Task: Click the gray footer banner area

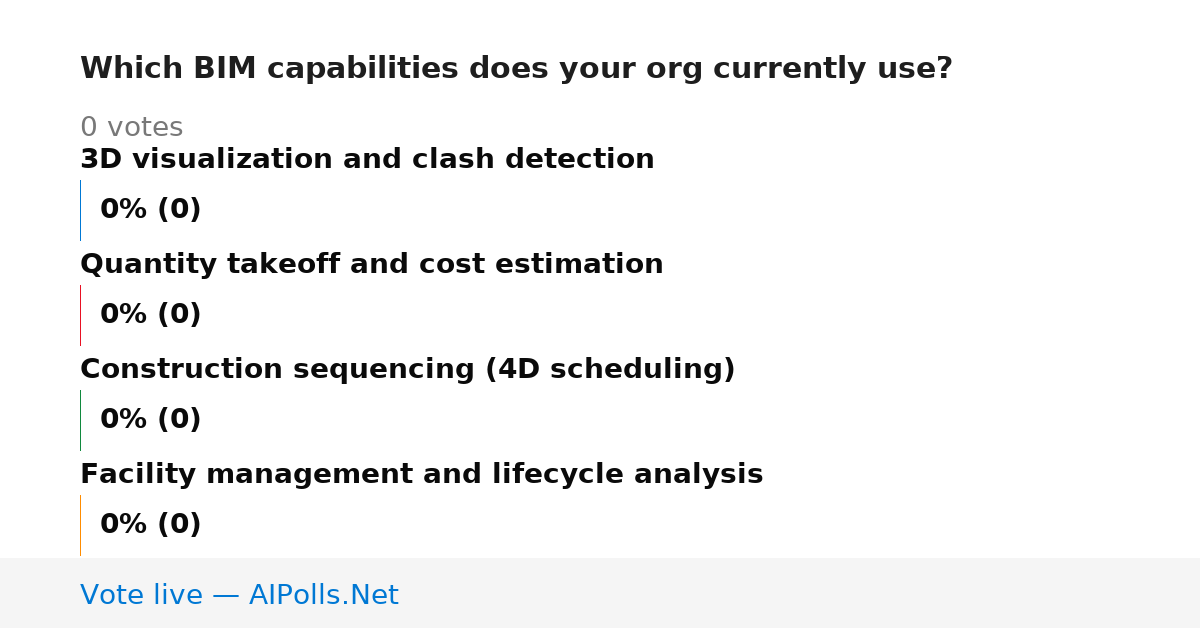Action: pyautogui.click(x=600, y=593)
